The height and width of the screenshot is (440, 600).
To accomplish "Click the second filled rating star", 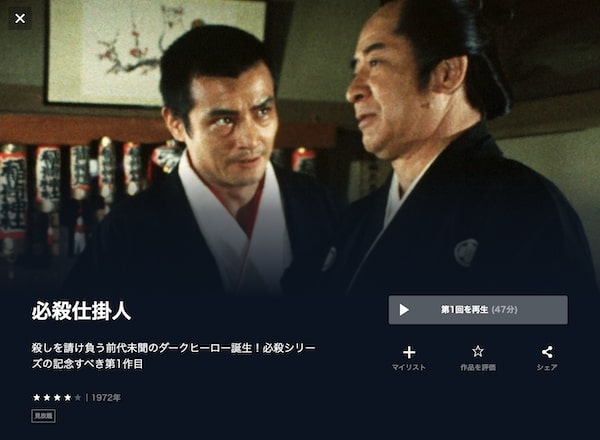I will [47, 398].
